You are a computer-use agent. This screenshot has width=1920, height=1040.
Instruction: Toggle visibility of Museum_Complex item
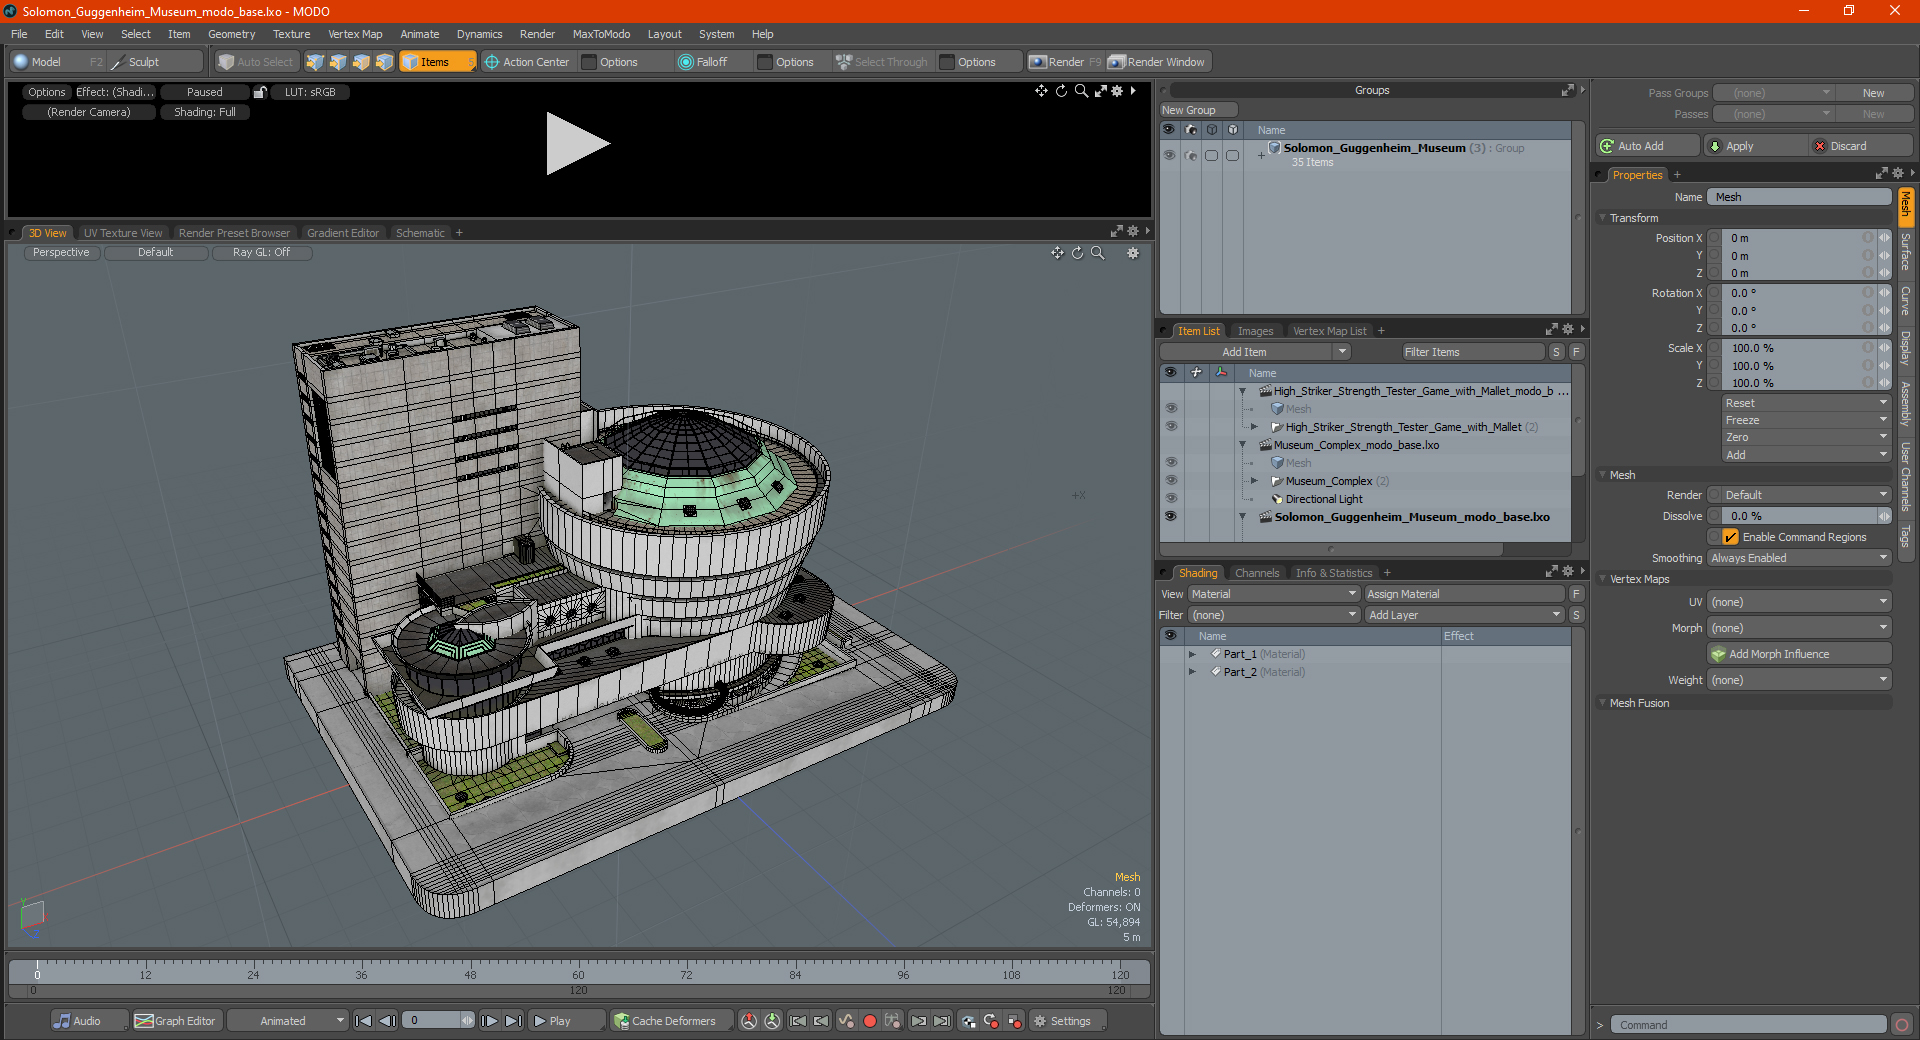[1171, 481]
